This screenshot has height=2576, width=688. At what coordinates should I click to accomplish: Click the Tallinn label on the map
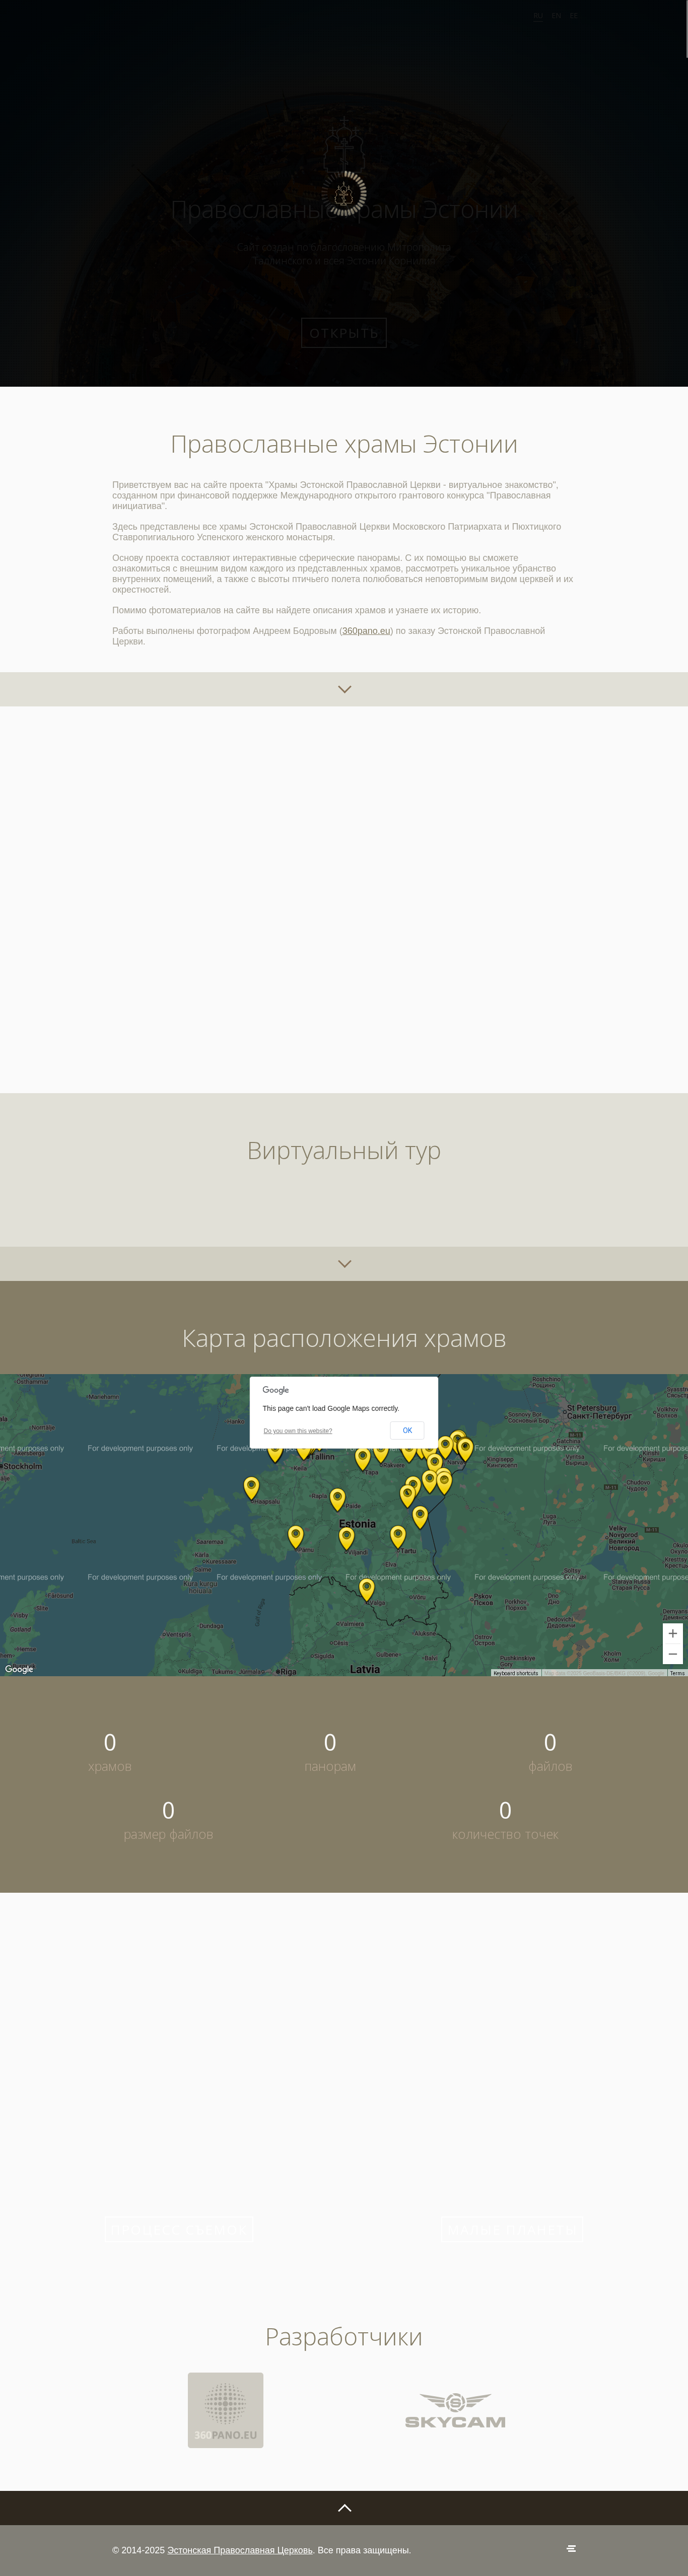click(x=322, y=1457)
